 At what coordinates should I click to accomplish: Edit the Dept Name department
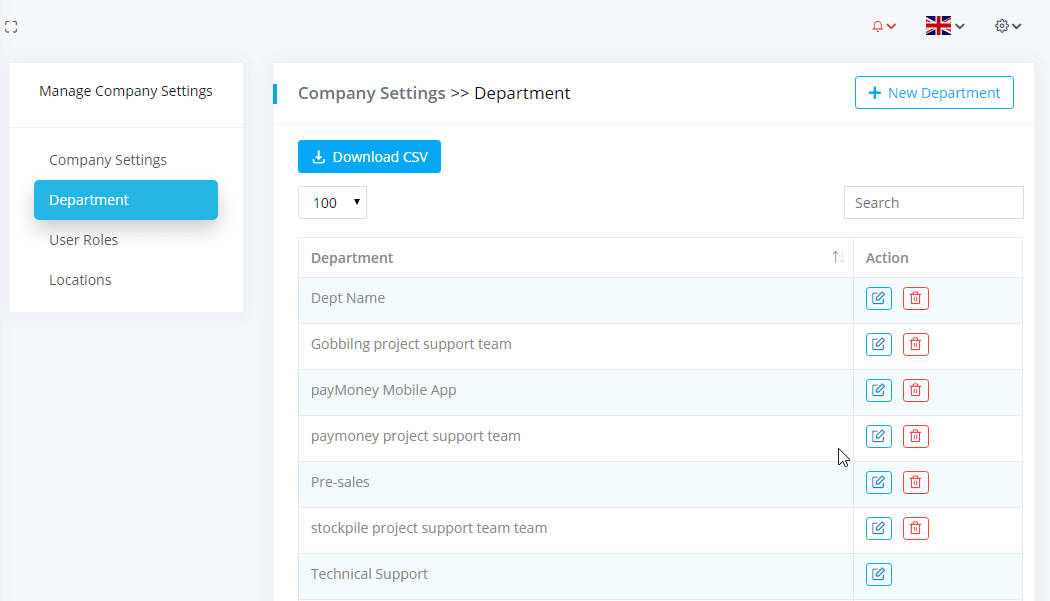(x=879, y=299)
